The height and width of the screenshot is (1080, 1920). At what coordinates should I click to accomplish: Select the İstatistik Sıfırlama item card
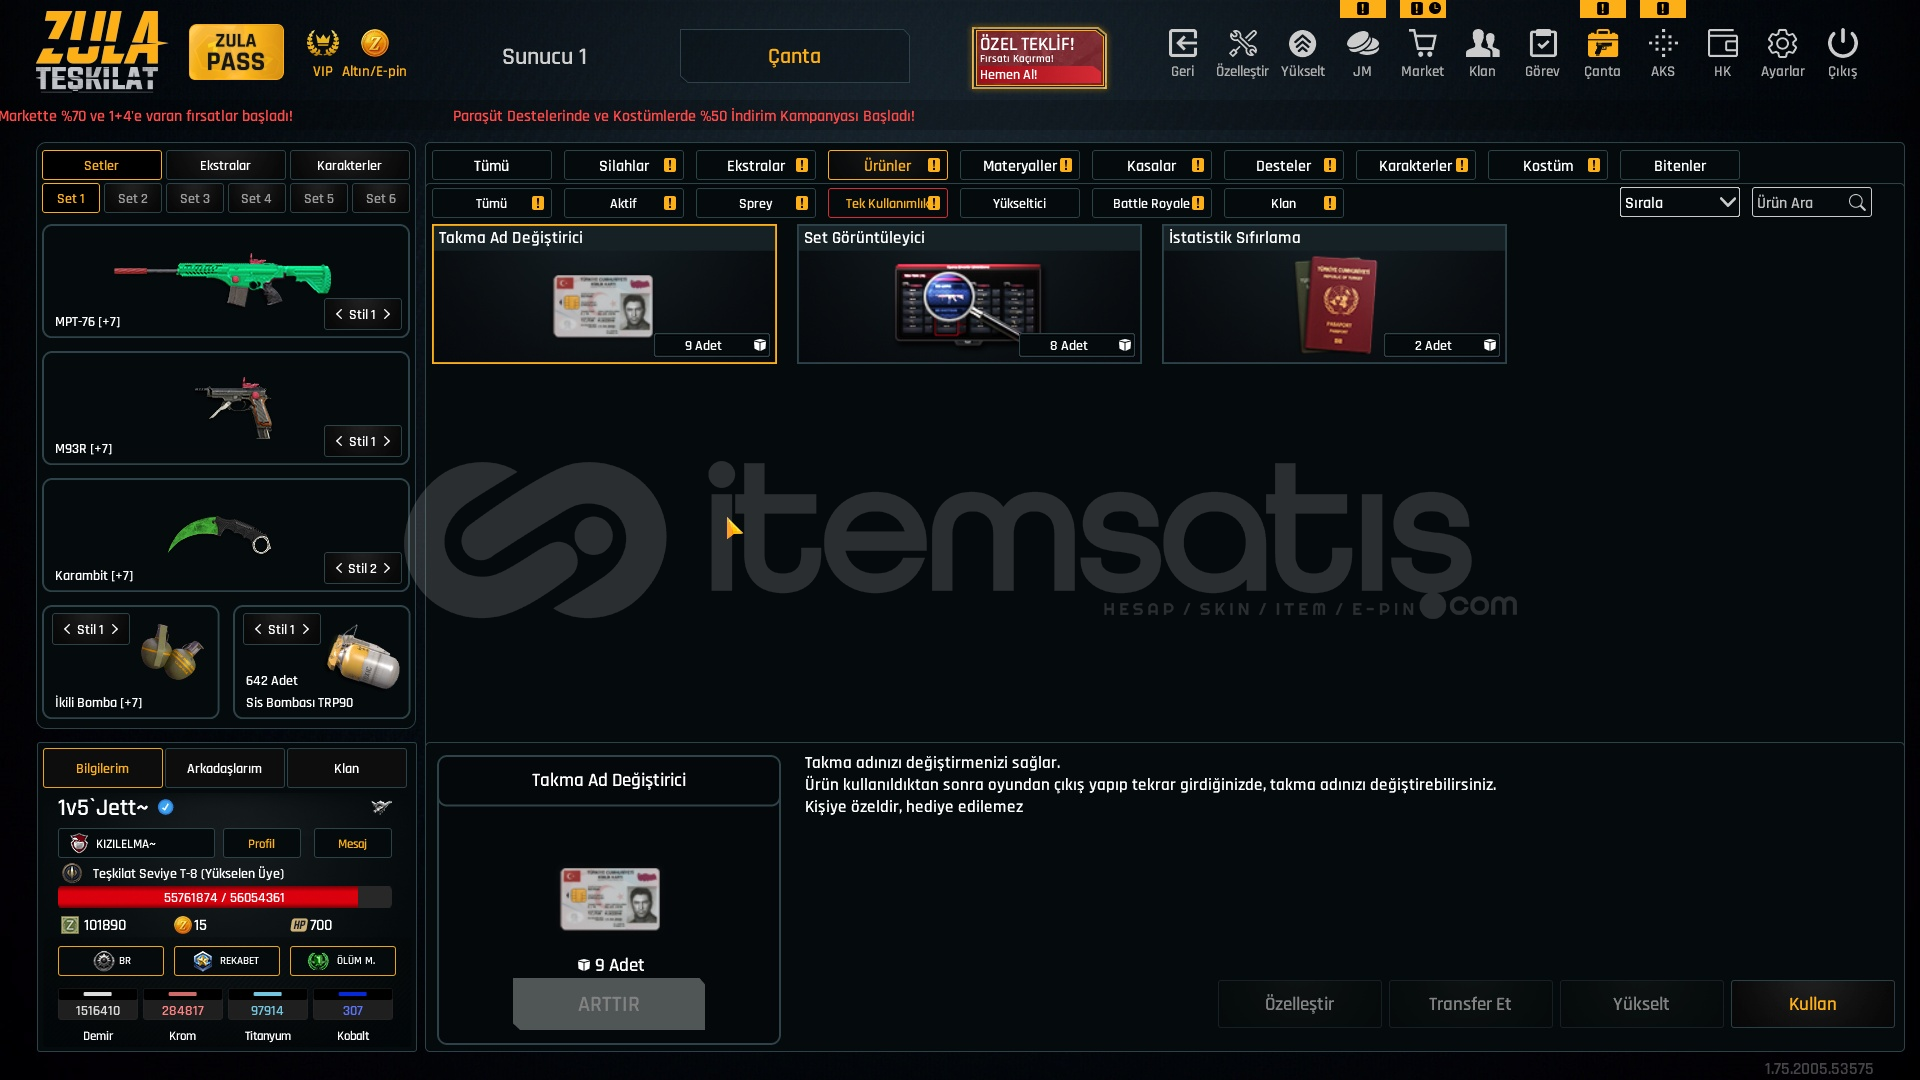[1334, 294]
